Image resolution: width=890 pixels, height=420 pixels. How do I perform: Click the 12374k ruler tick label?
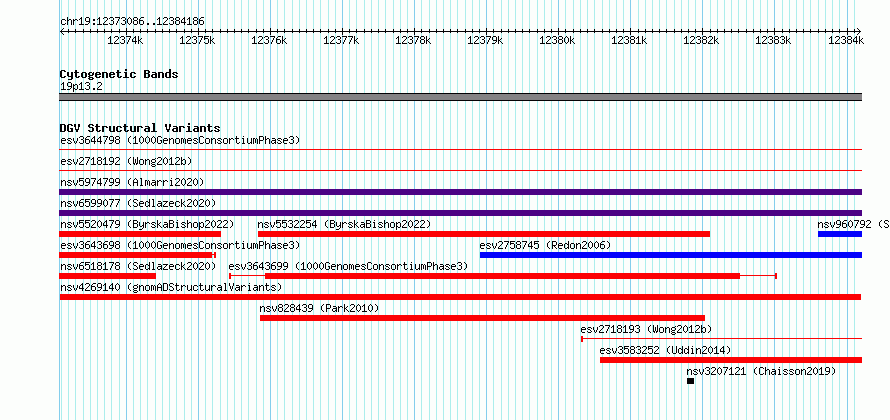click(x=125, y=40)
